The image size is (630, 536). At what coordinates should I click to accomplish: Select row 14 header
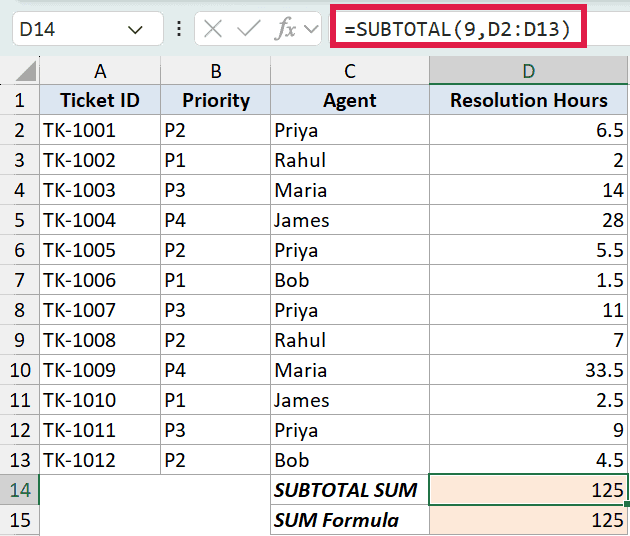coord(19,490)
